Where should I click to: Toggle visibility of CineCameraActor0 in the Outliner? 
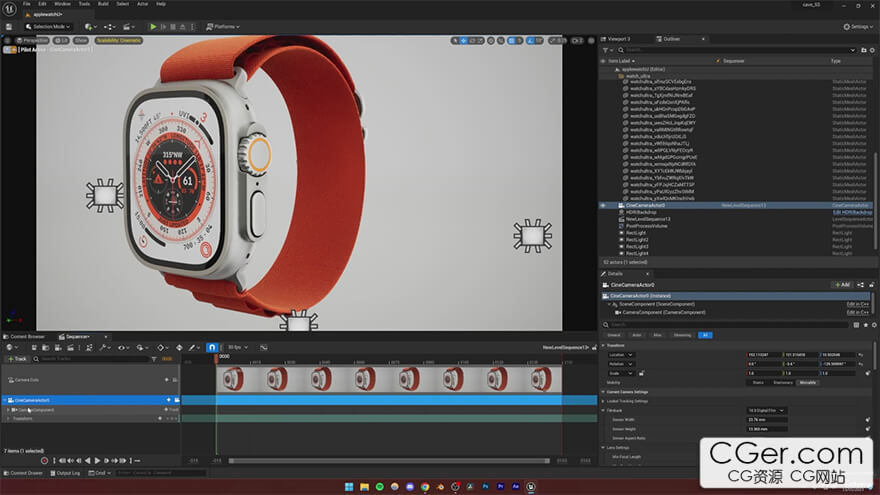pos(603,205)
